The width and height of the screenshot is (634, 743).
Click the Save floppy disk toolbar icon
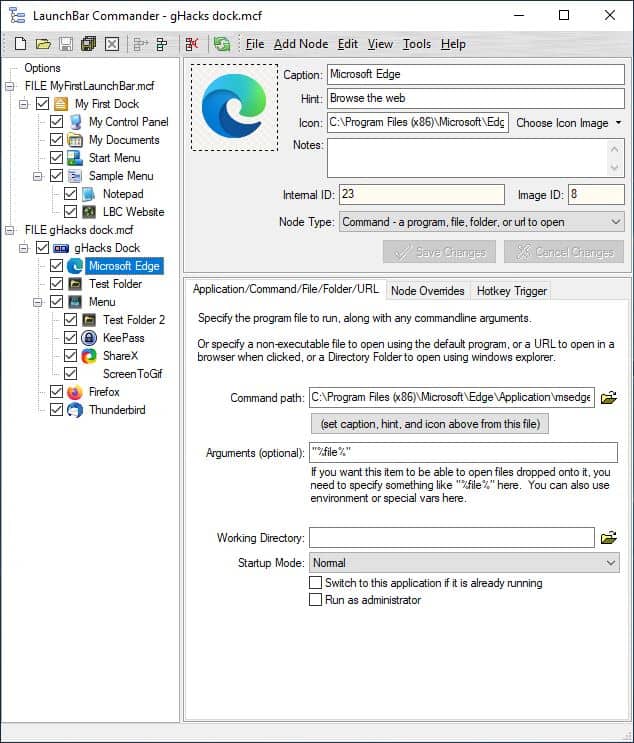66,44
